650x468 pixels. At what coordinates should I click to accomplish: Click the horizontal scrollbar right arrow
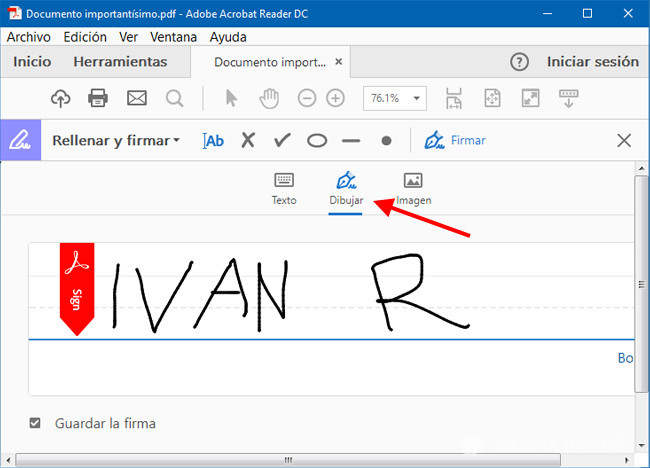[627, 460]
